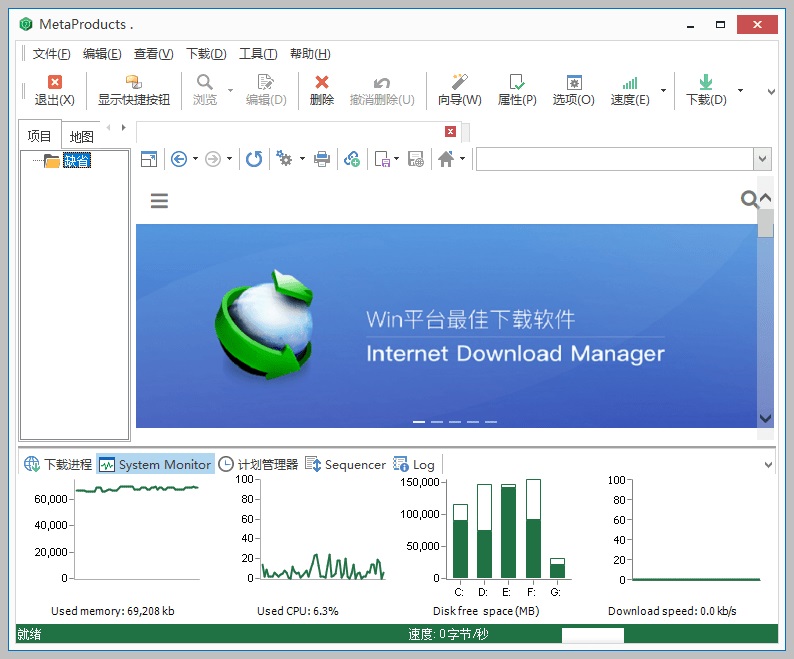Screen dimensions: 794x659
Task: Switch to the 地图 tab
Action: pyautogui.click(x=82, y=137)
